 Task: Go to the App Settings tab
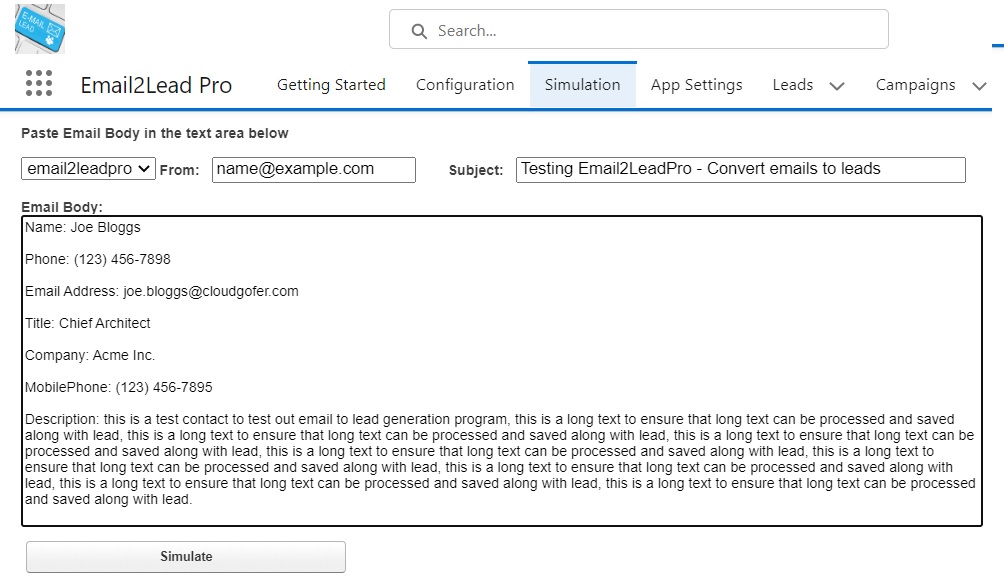point(697,85)
